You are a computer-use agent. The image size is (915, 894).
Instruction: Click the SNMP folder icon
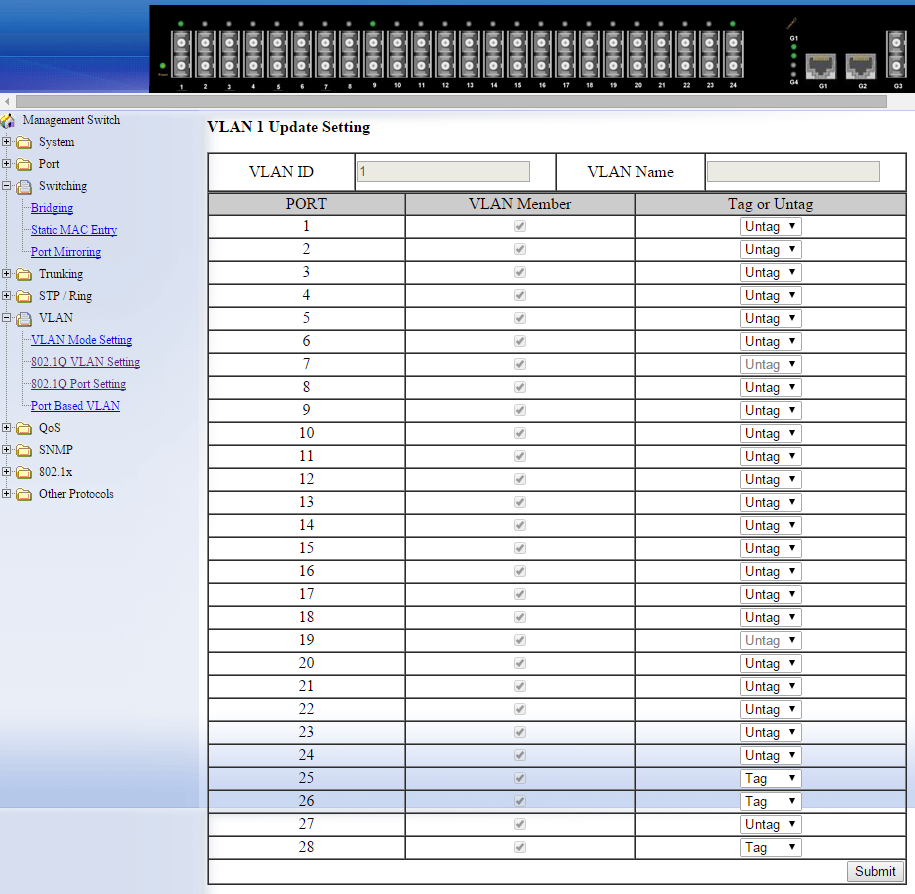click(24, 451)
